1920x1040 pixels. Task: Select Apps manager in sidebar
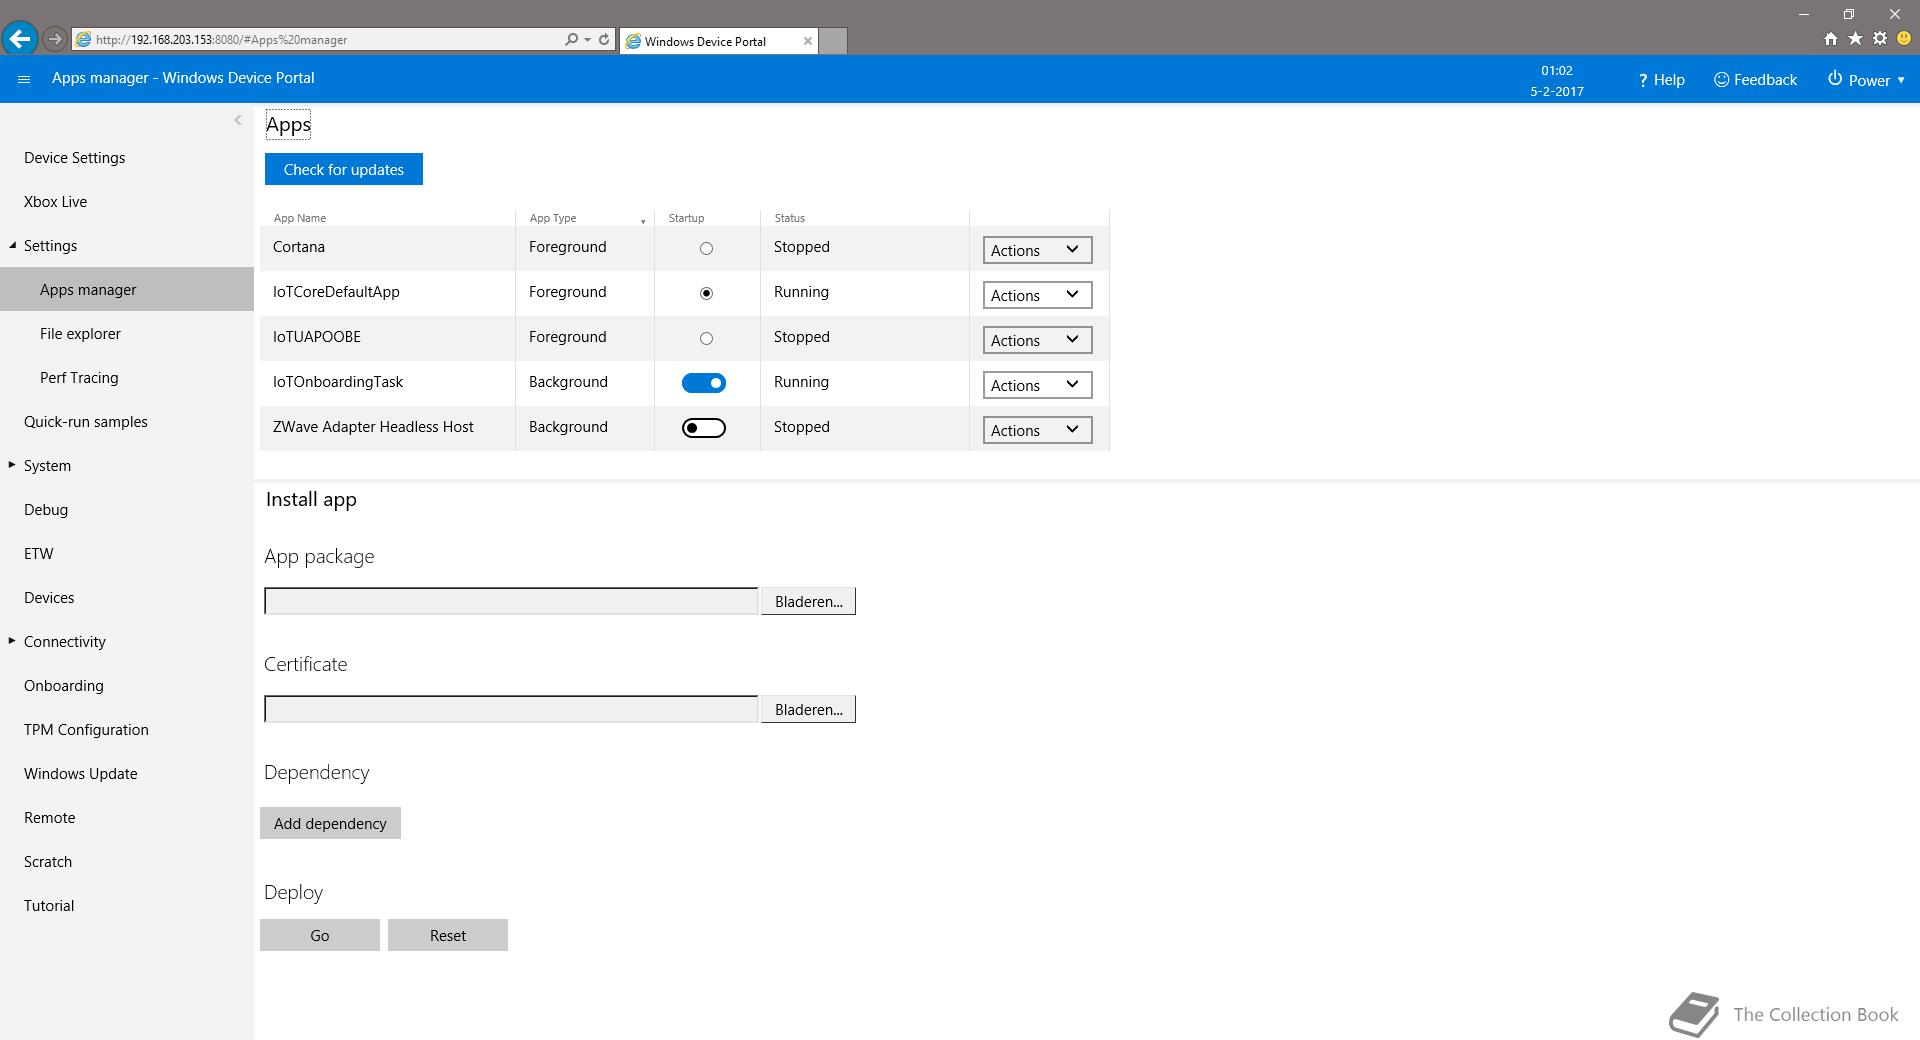point(127,289)
